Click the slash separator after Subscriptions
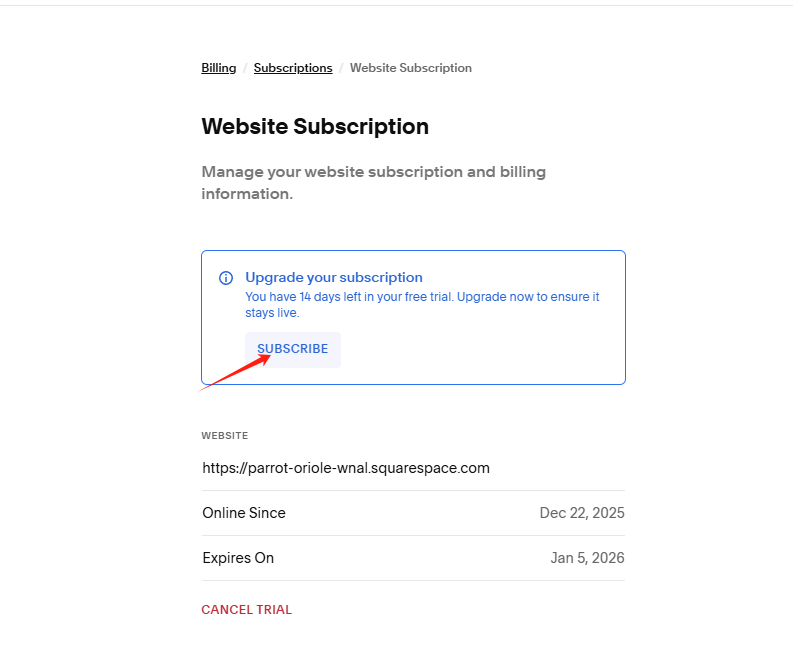This screenshot has width=793, height=664. tap(341, 68)
